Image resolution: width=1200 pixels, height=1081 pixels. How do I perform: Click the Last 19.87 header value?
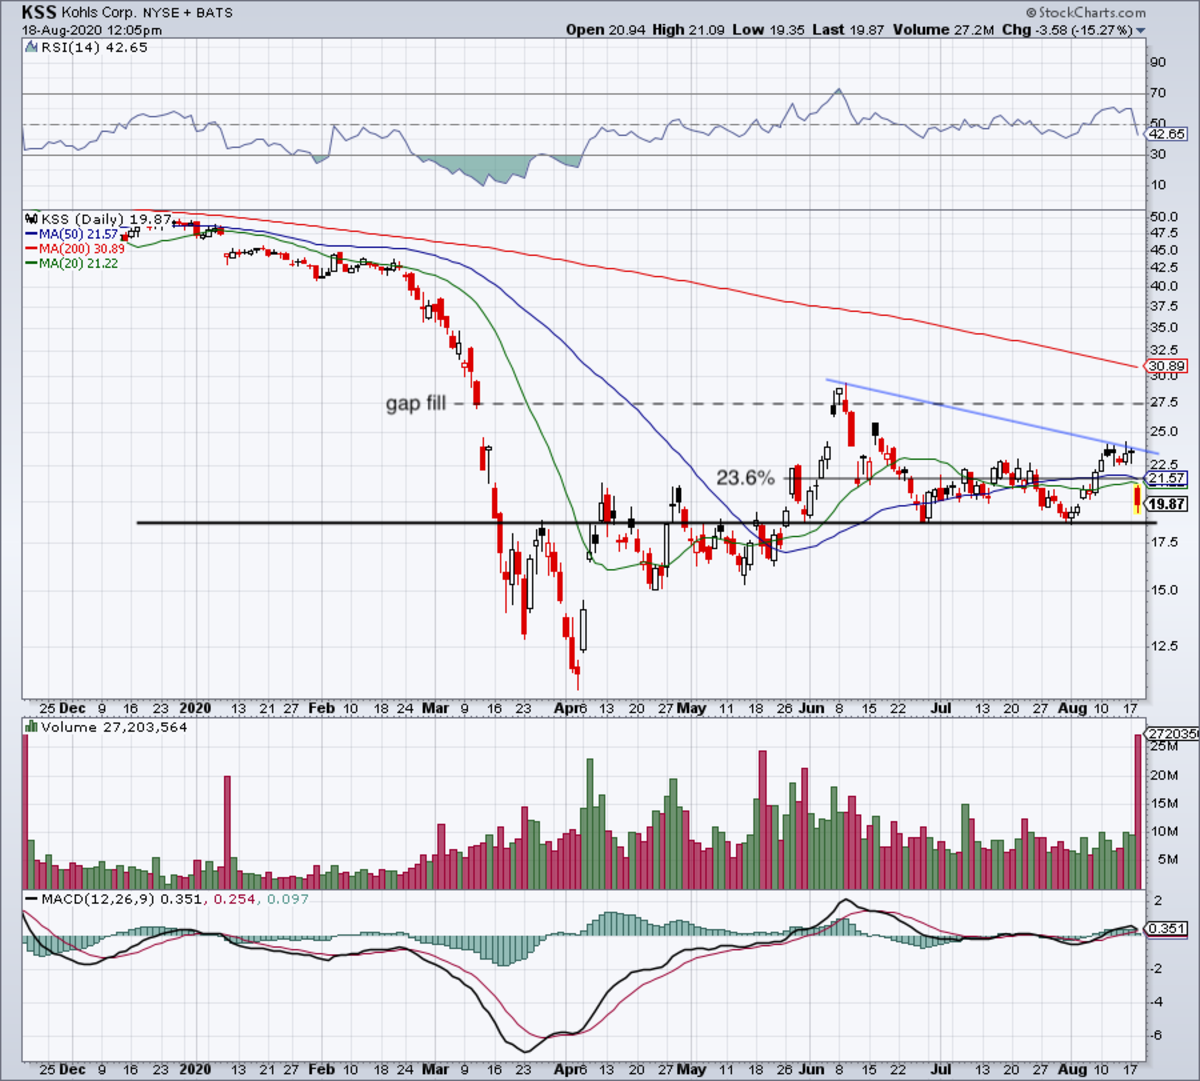[849, 30]
